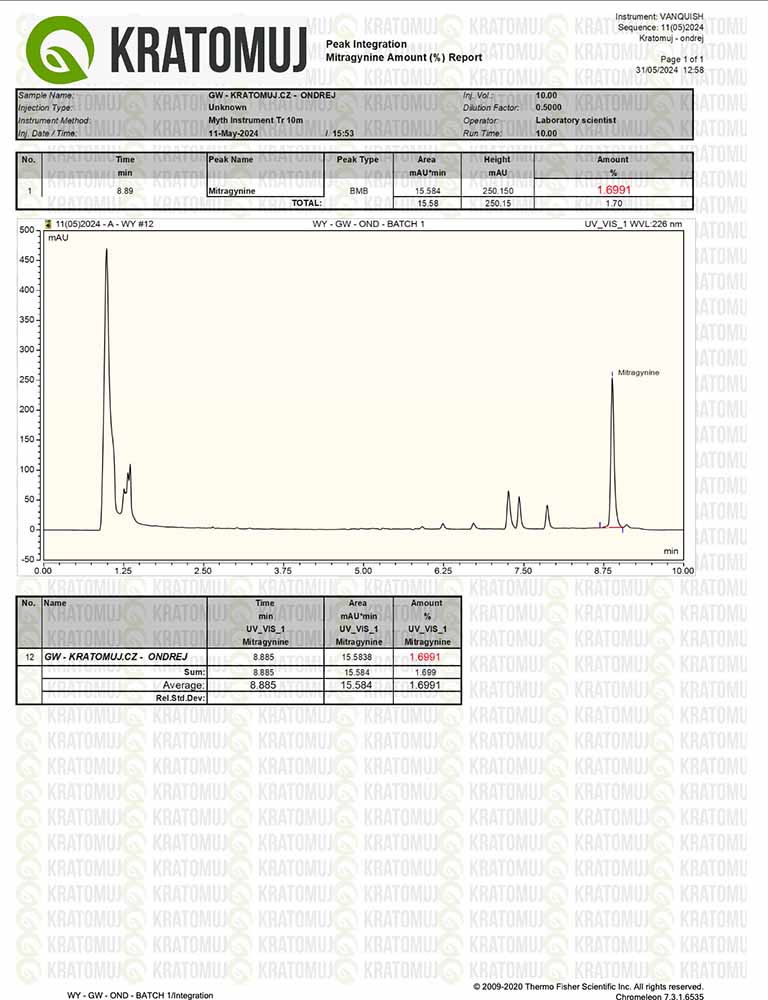Select area '15.5838' in summary row 12
The height and width of the screenshot is (1000, 768).
[357, 657]
